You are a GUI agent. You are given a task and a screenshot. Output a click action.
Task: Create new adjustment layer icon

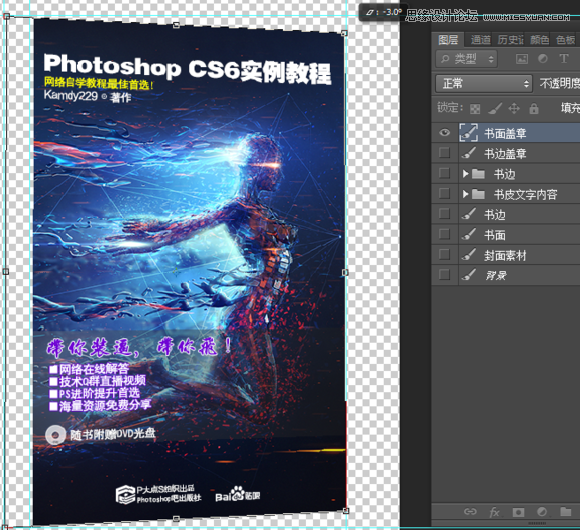tap(542, 512)
